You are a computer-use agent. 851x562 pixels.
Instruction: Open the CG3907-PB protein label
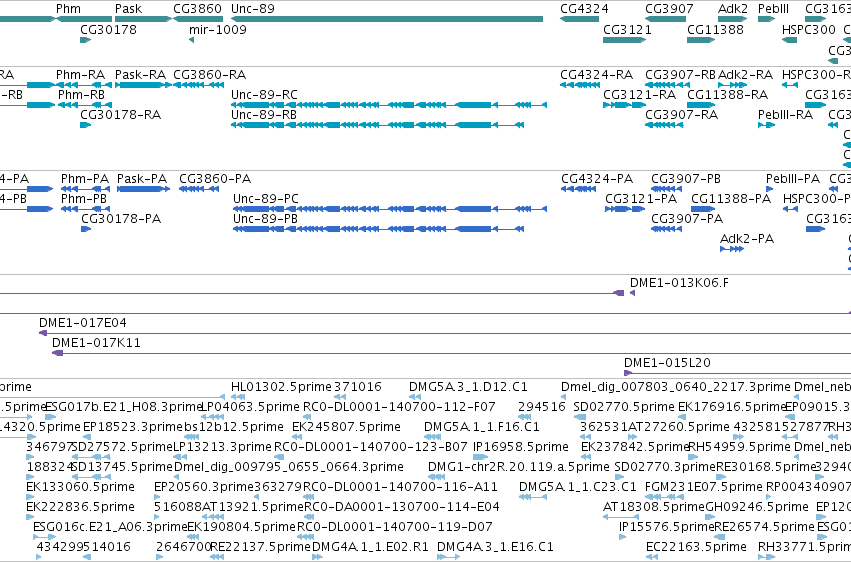point(686,178)
